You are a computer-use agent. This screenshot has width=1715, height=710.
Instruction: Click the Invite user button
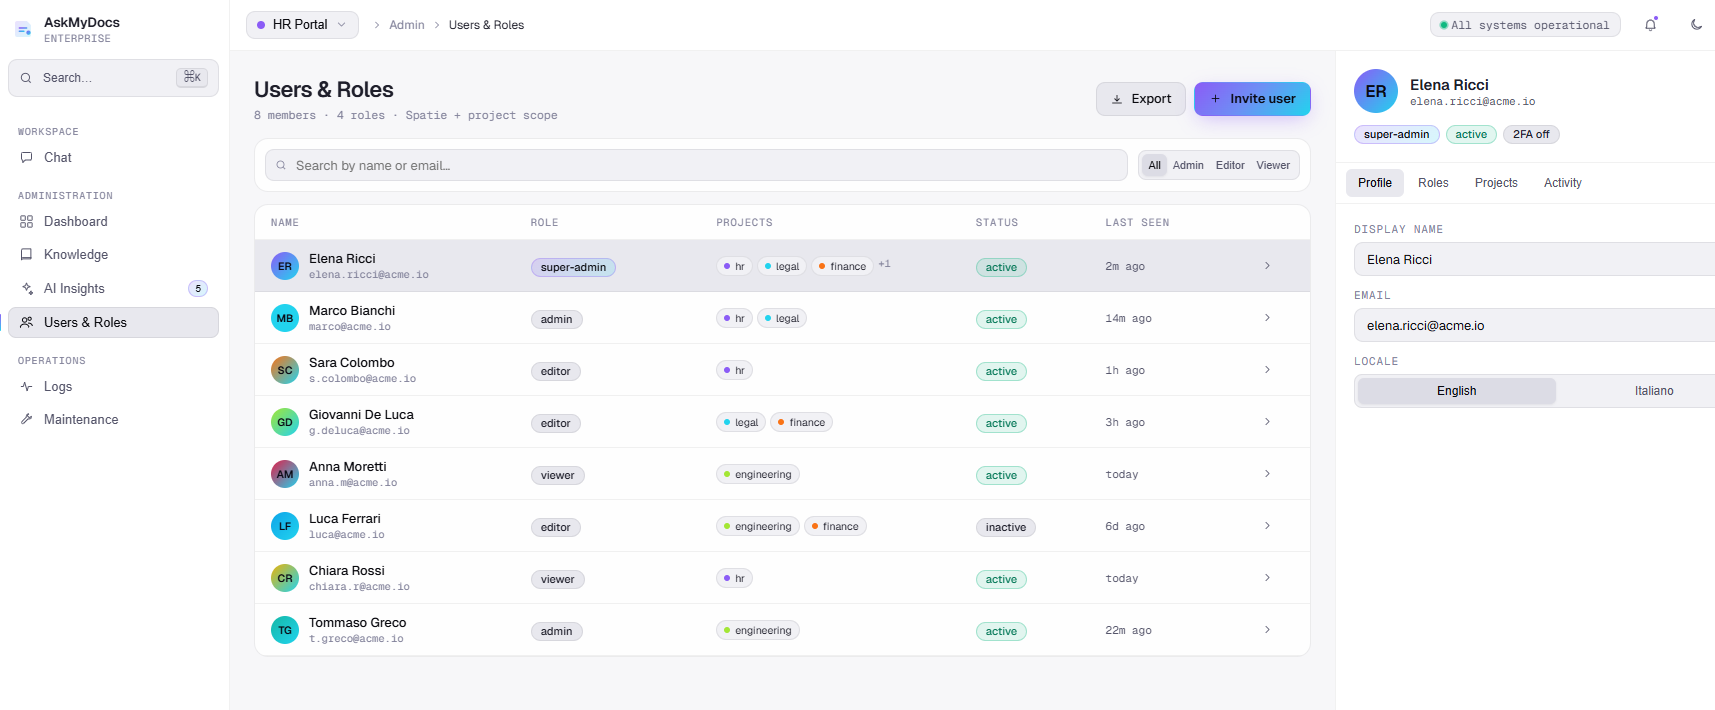pyautogui.click(x=1252, y=99)
